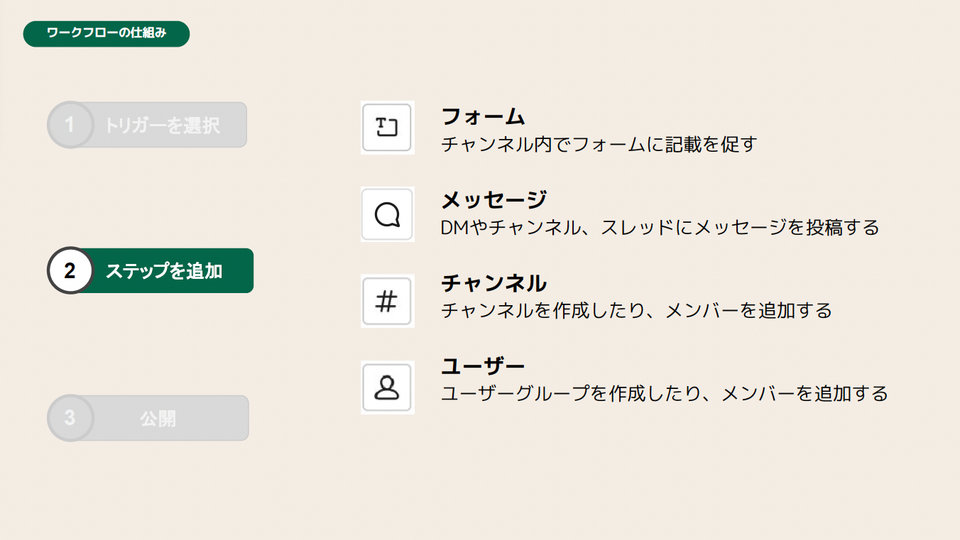Select the フォーム heading
Viewport: 960px width, 540px height.
[x=483, y=116]
